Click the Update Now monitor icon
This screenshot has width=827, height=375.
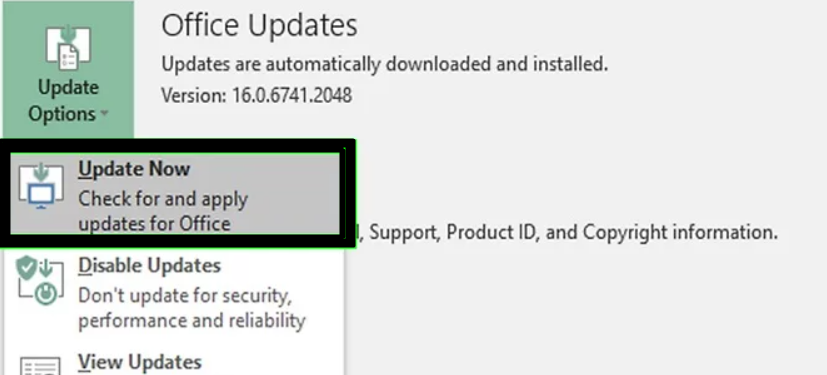(x=41, y=186)
